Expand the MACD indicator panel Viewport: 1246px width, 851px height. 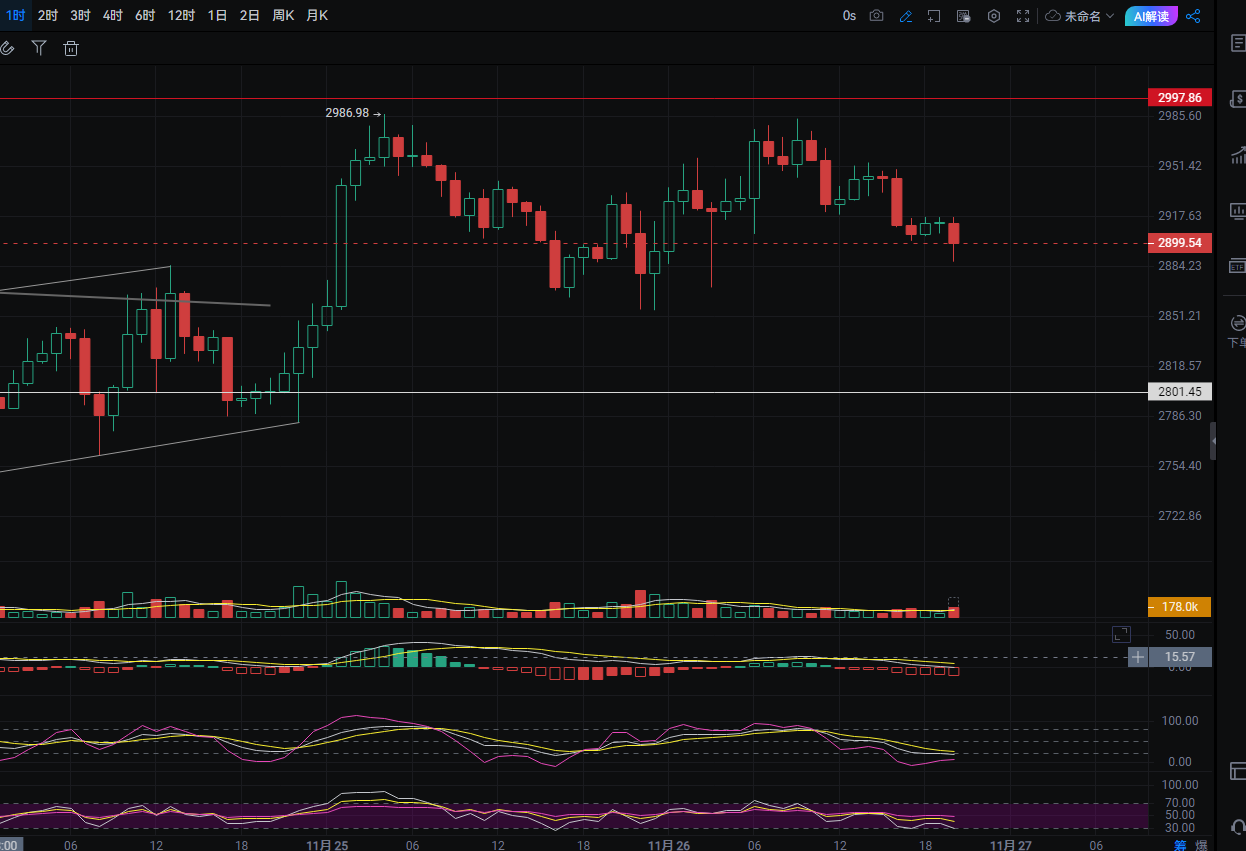1121,634
